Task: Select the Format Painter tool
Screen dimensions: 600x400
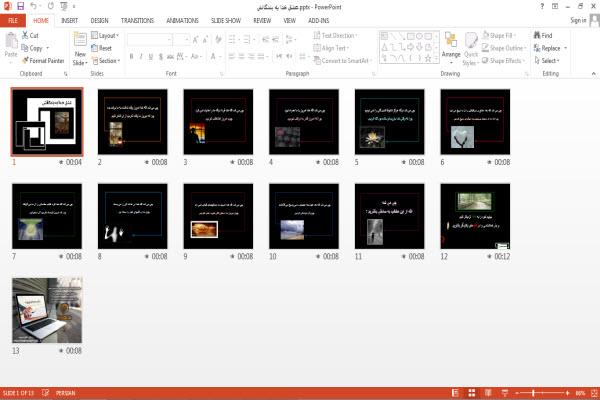Action: pyautogui.click(x=43, y=60)
